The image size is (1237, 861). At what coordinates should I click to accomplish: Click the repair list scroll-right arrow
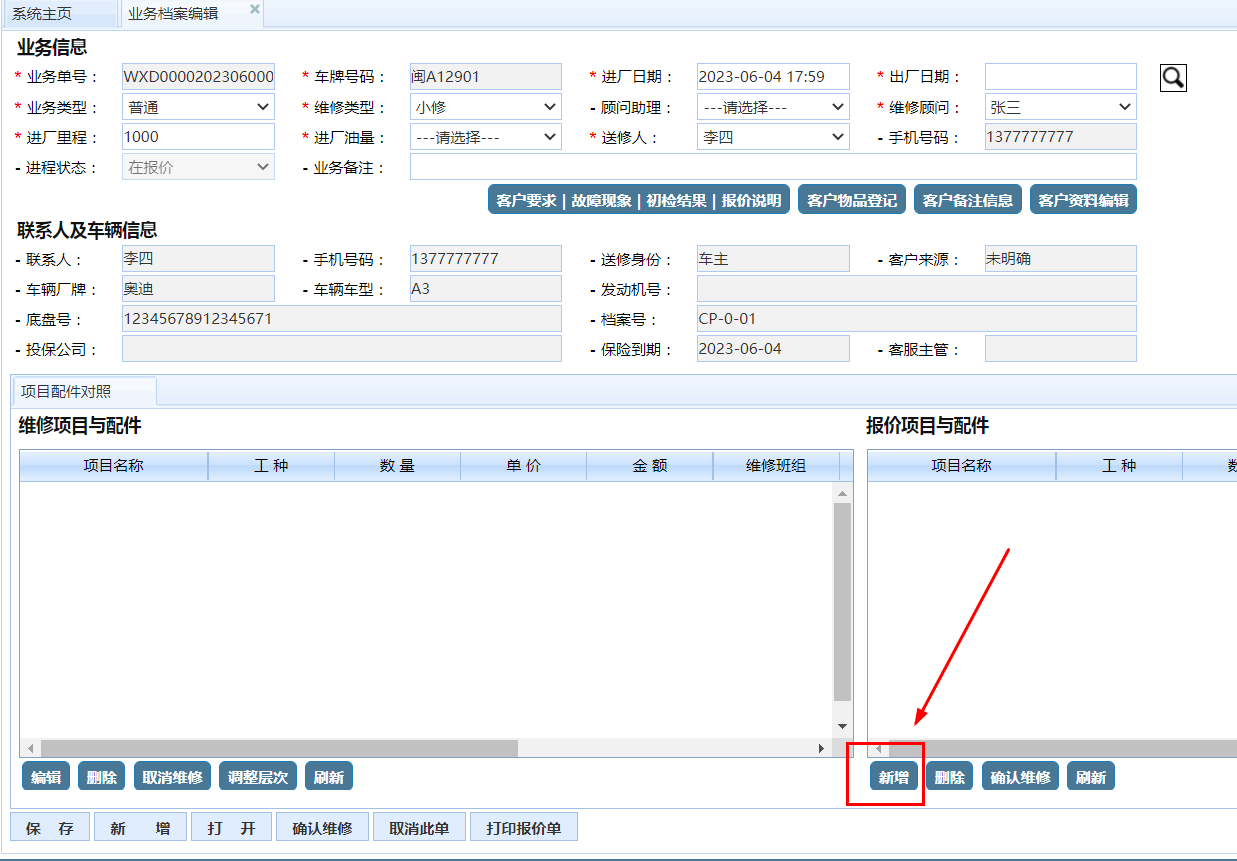pyautogui.click(x=822, y=748)
